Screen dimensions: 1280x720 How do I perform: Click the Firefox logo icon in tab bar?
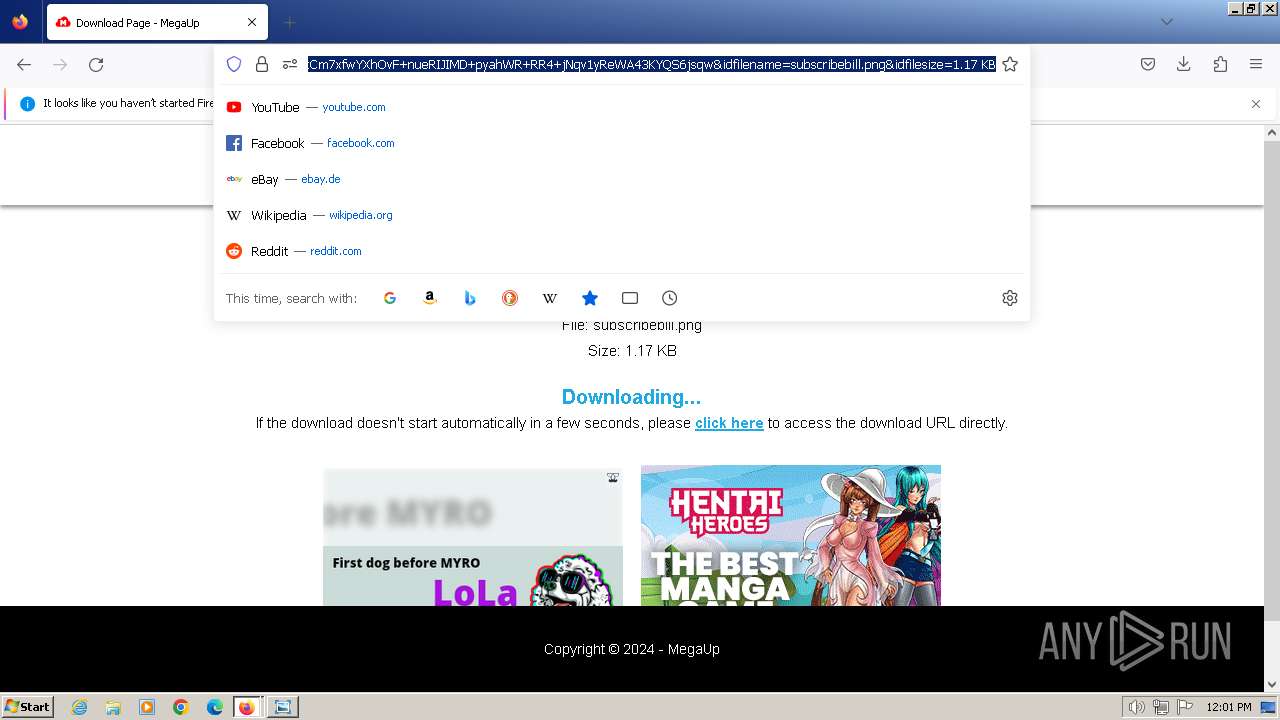[20, 22]
